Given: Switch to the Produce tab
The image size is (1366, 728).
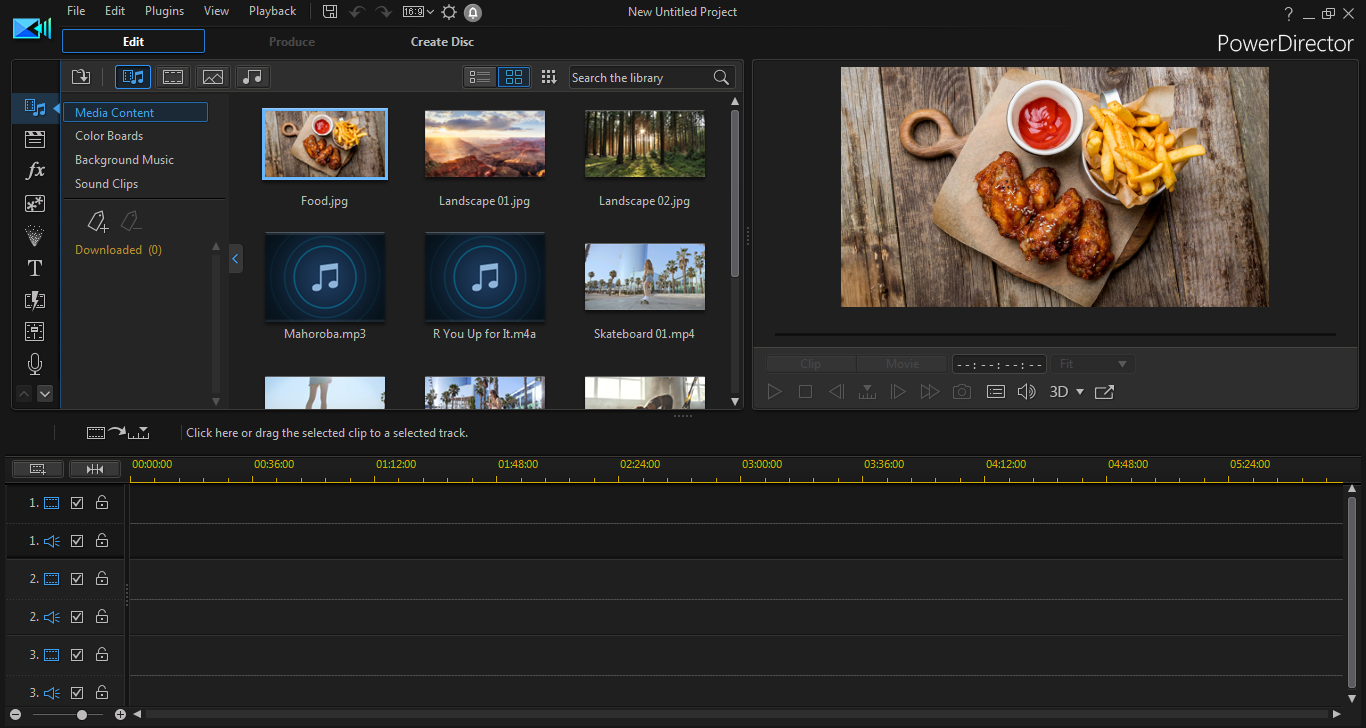Looking at the screenshot, I should (x=292, y=42).
